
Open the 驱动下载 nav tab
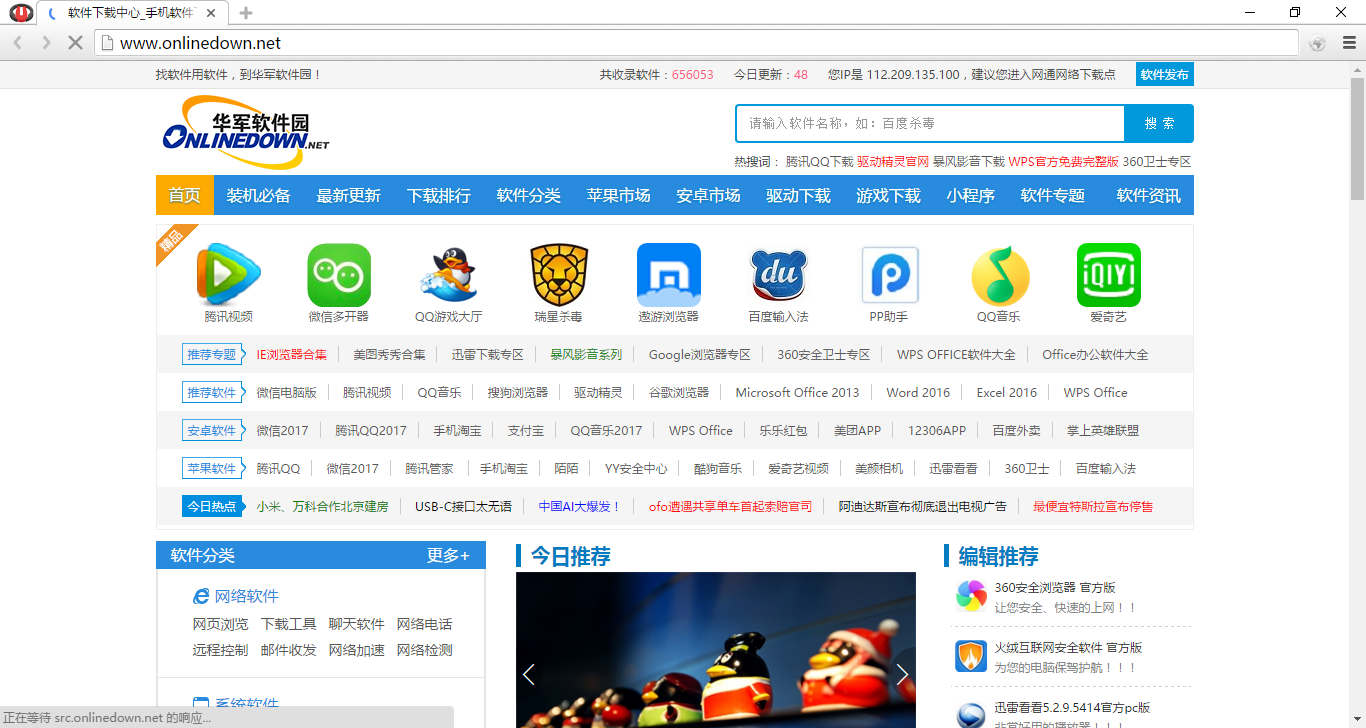[x=799, y=195]
